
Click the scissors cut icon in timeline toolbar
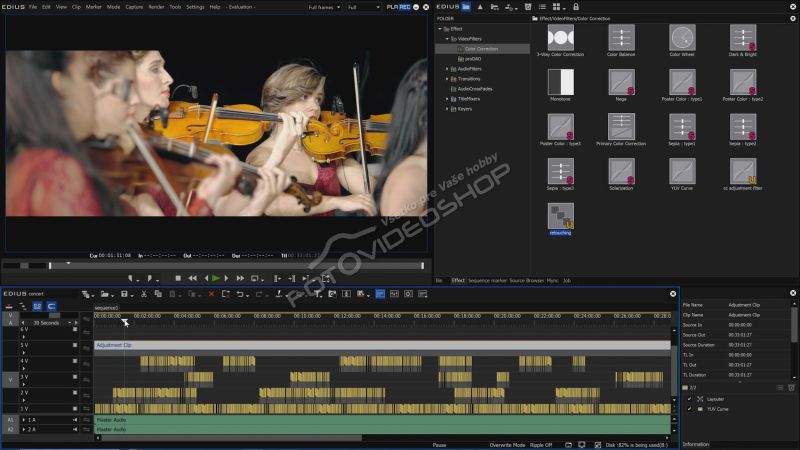(144, 294)
